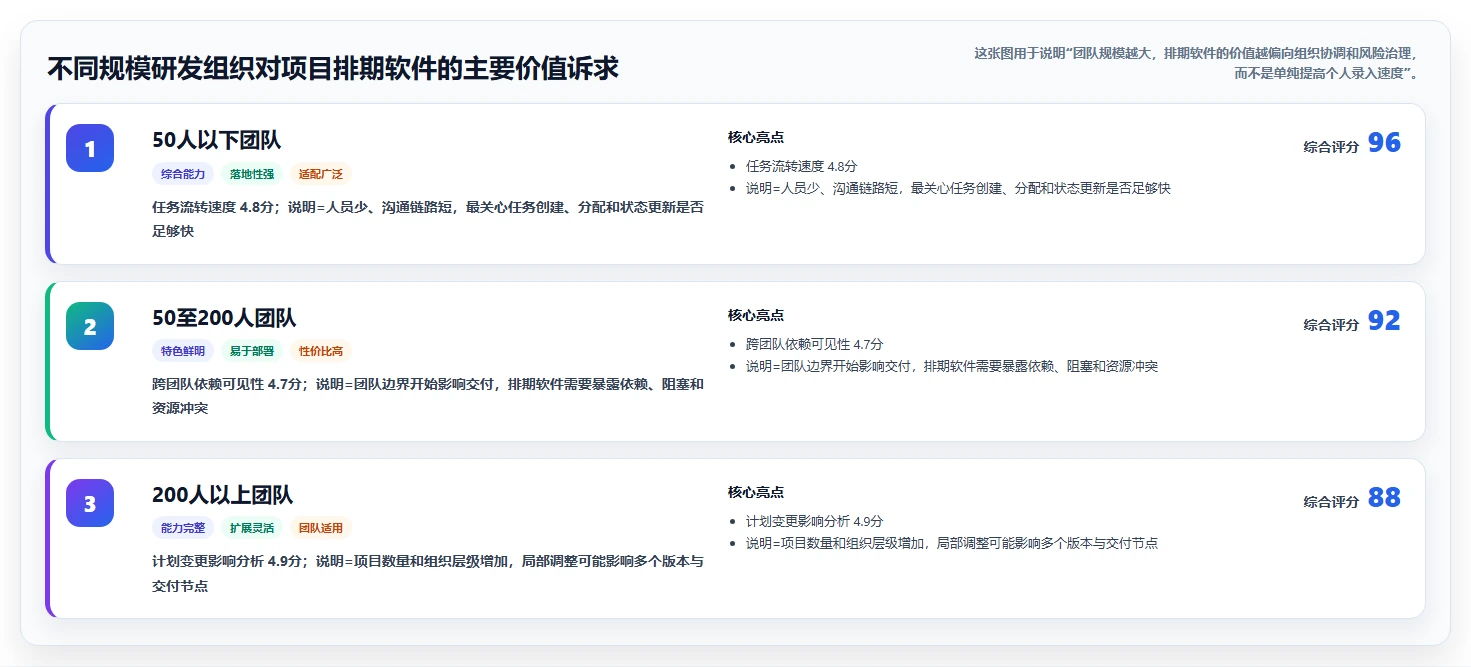Click the 落地性强 tag

click(x=252, y=174)
